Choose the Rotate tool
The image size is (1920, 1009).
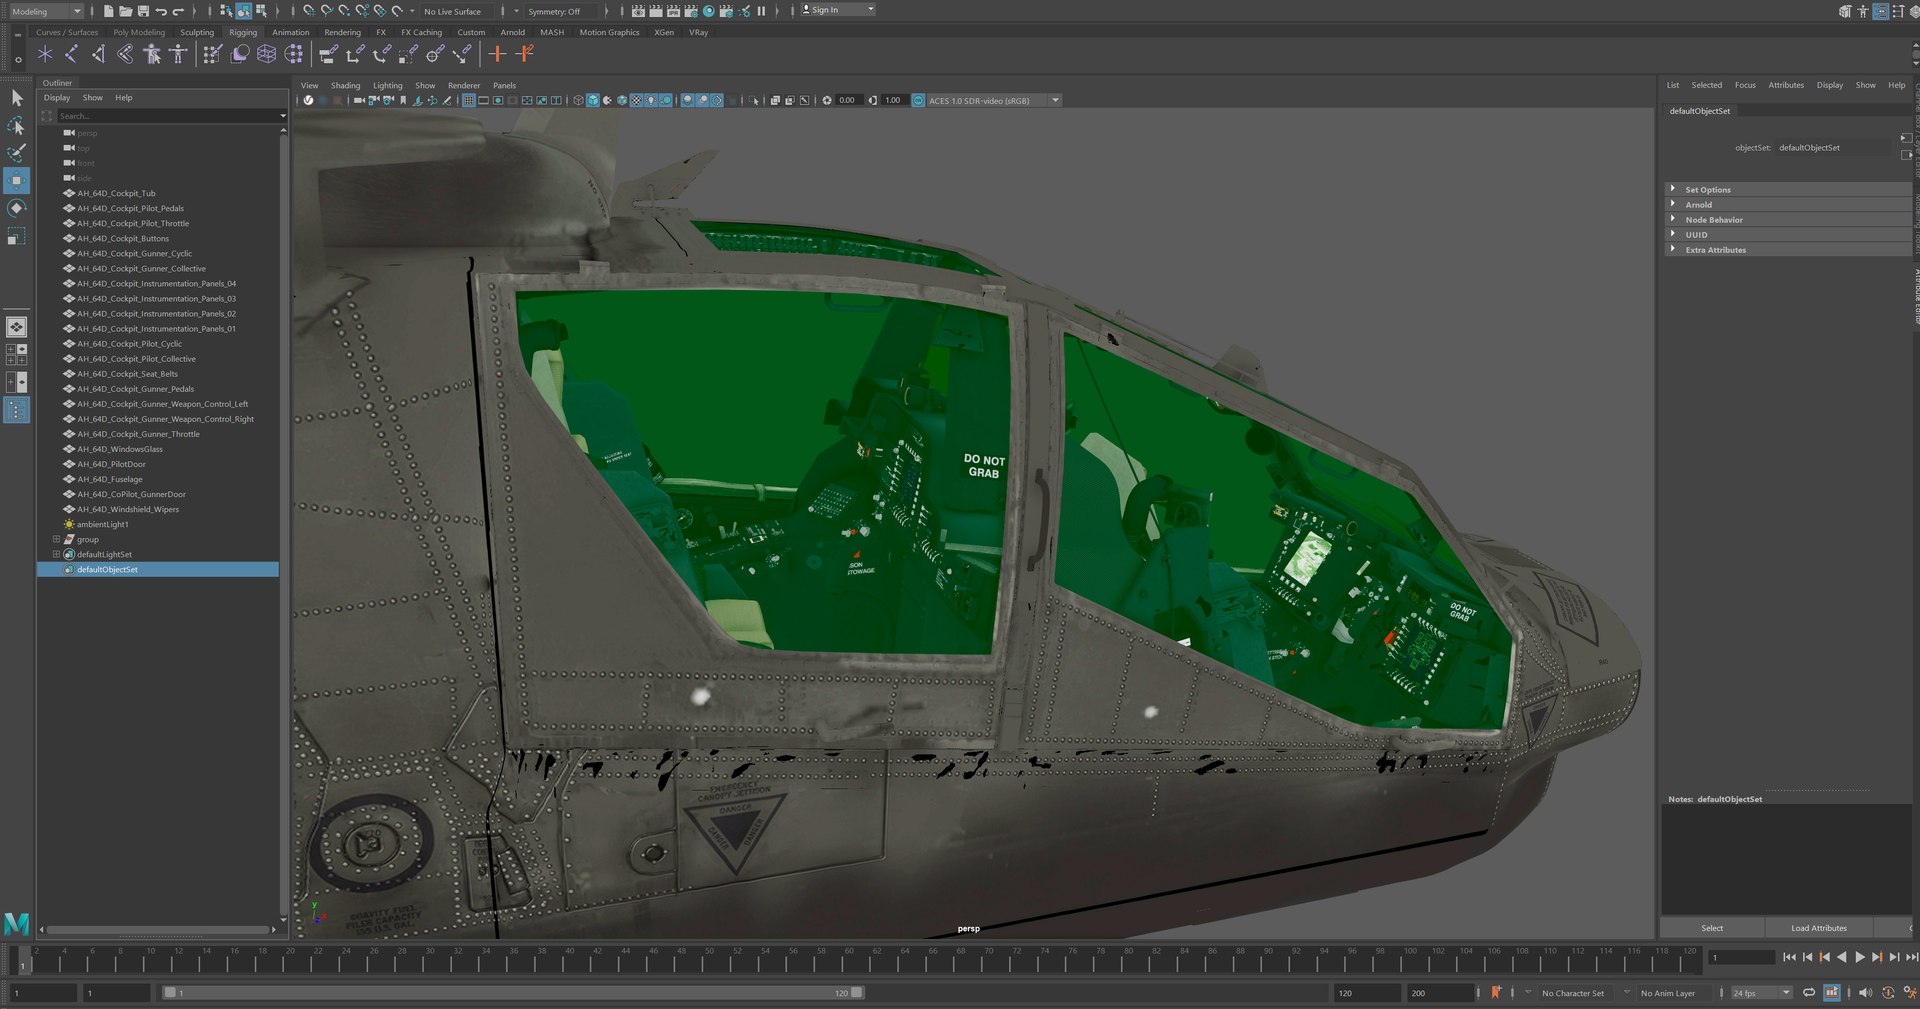click(16, 208)
